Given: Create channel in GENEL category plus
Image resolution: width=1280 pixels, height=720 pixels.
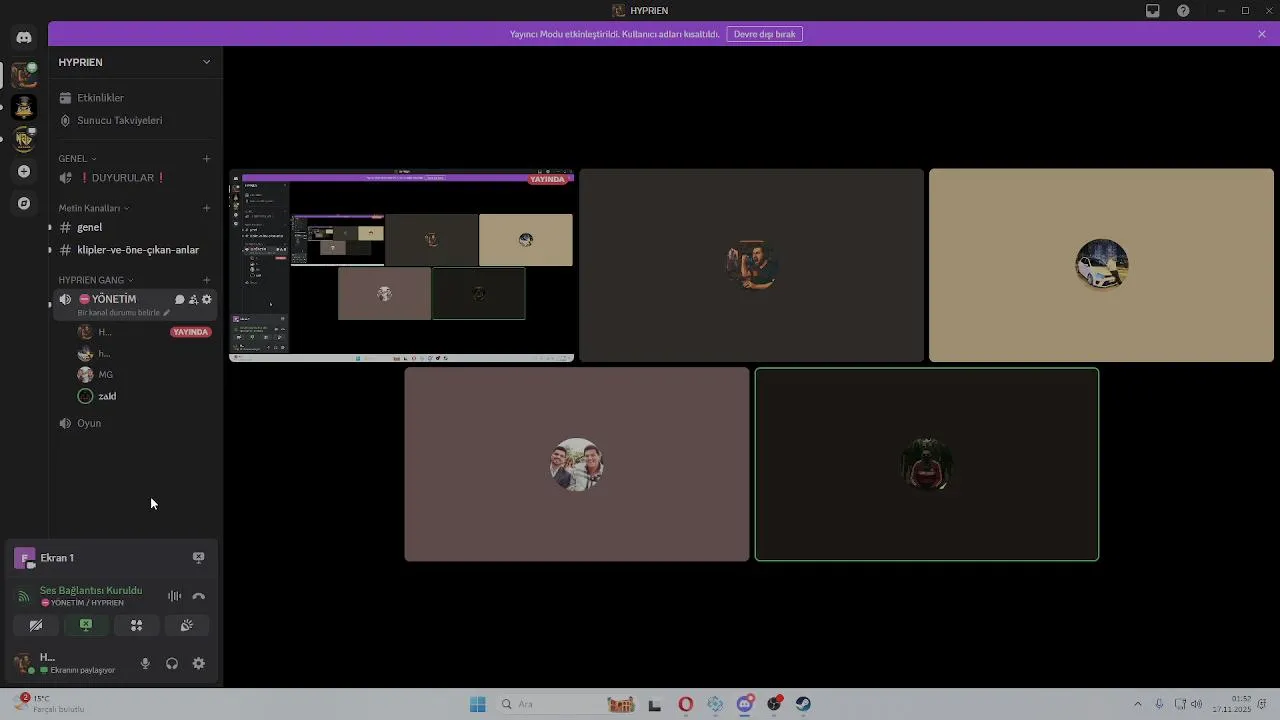Looking at the screenshot, I should pyautogui.click(x=207, y=158).
